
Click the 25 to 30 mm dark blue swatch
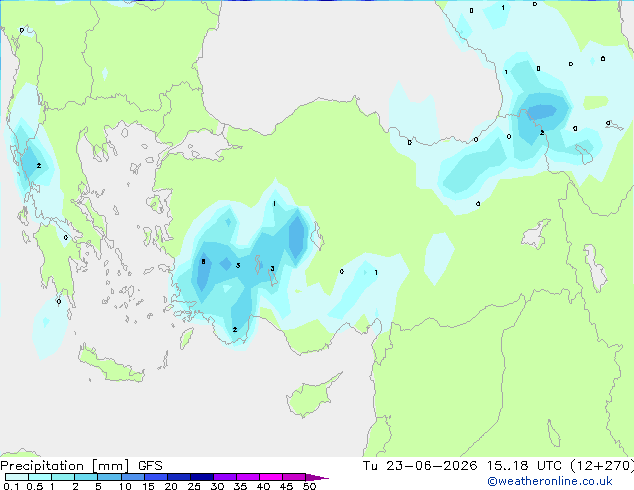coord(202,477)
